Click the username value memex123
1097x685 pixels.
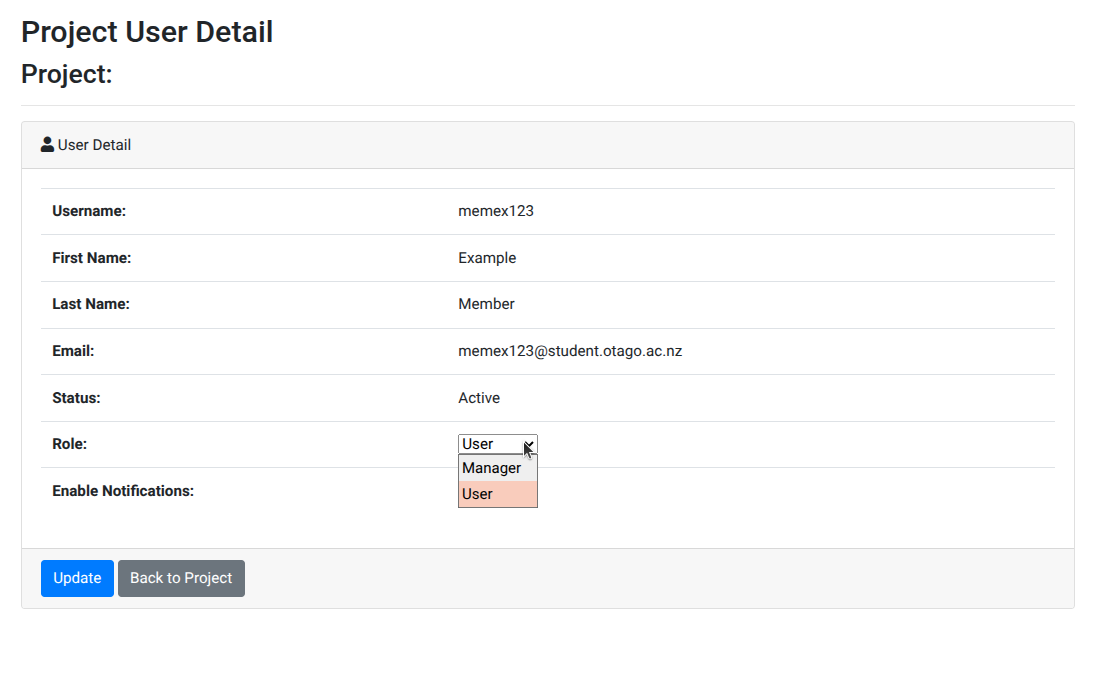coord(496,211)
